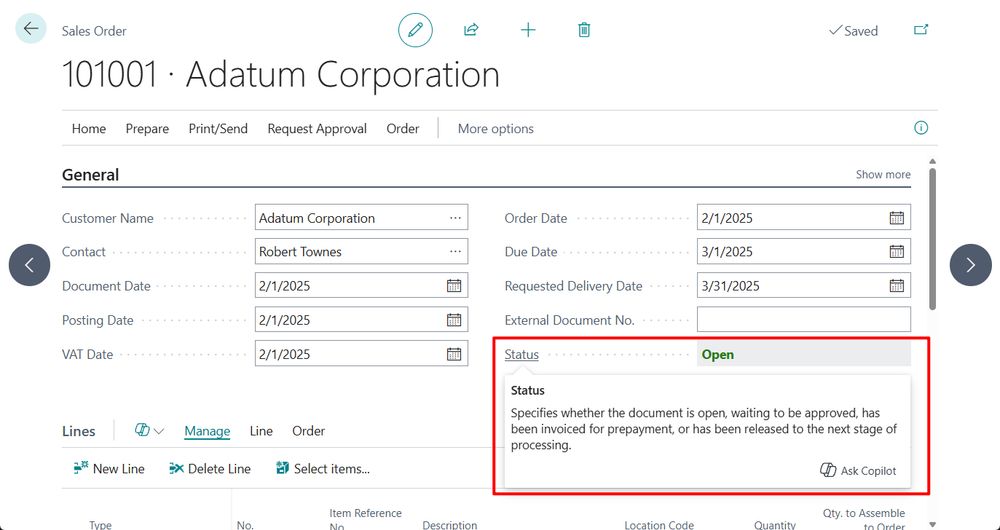Open the Prepare menu
Image resolution: width=1000 pixels, height=530 pixels.
147,129
